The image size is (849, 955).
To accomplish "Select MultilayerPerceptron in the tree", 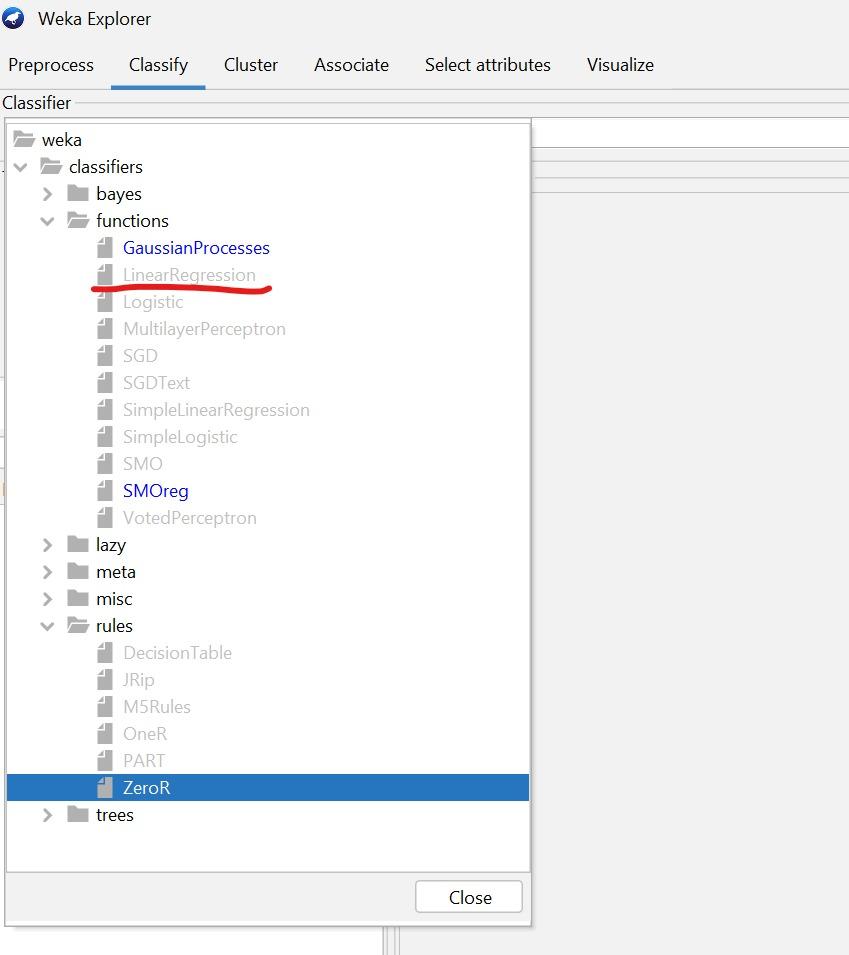I will click(204, 329).
